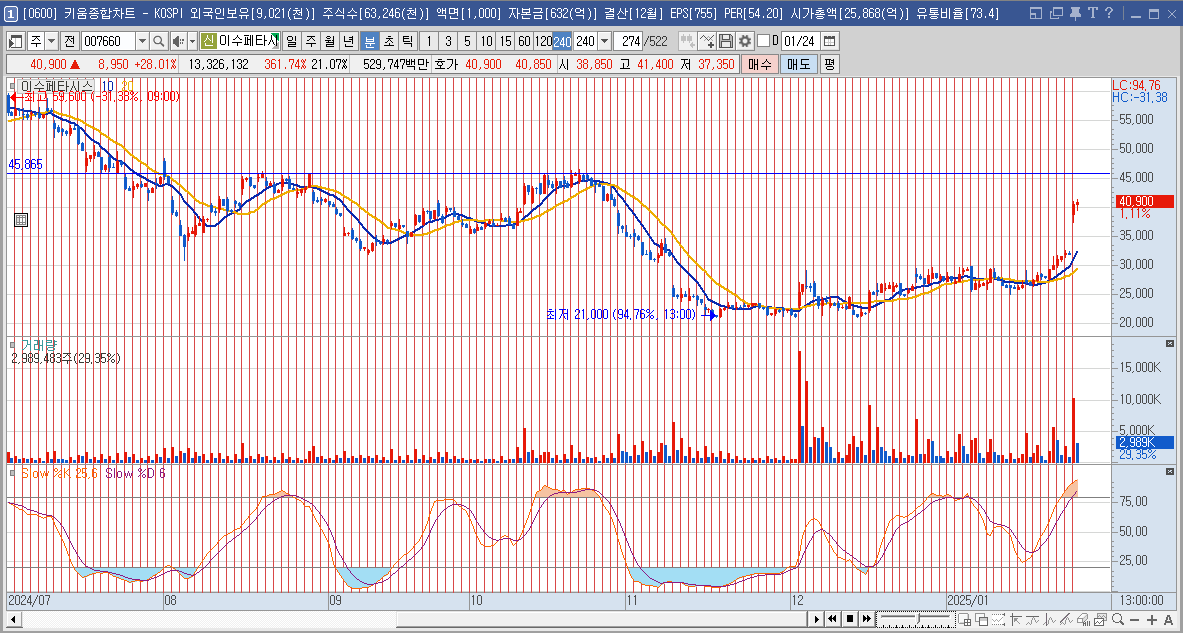Image resolution: width=1183 pixels, height=633 pixels.
Task: Play chart replay button
Action: click(816, 619)
